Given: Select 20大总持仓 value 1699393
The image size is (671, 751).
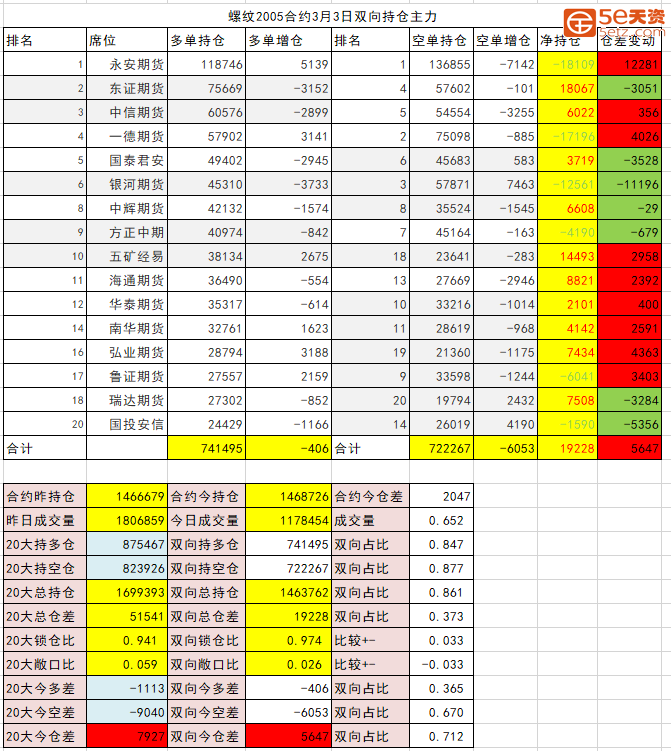Looking at the screenshot, I should pos(127,592).
